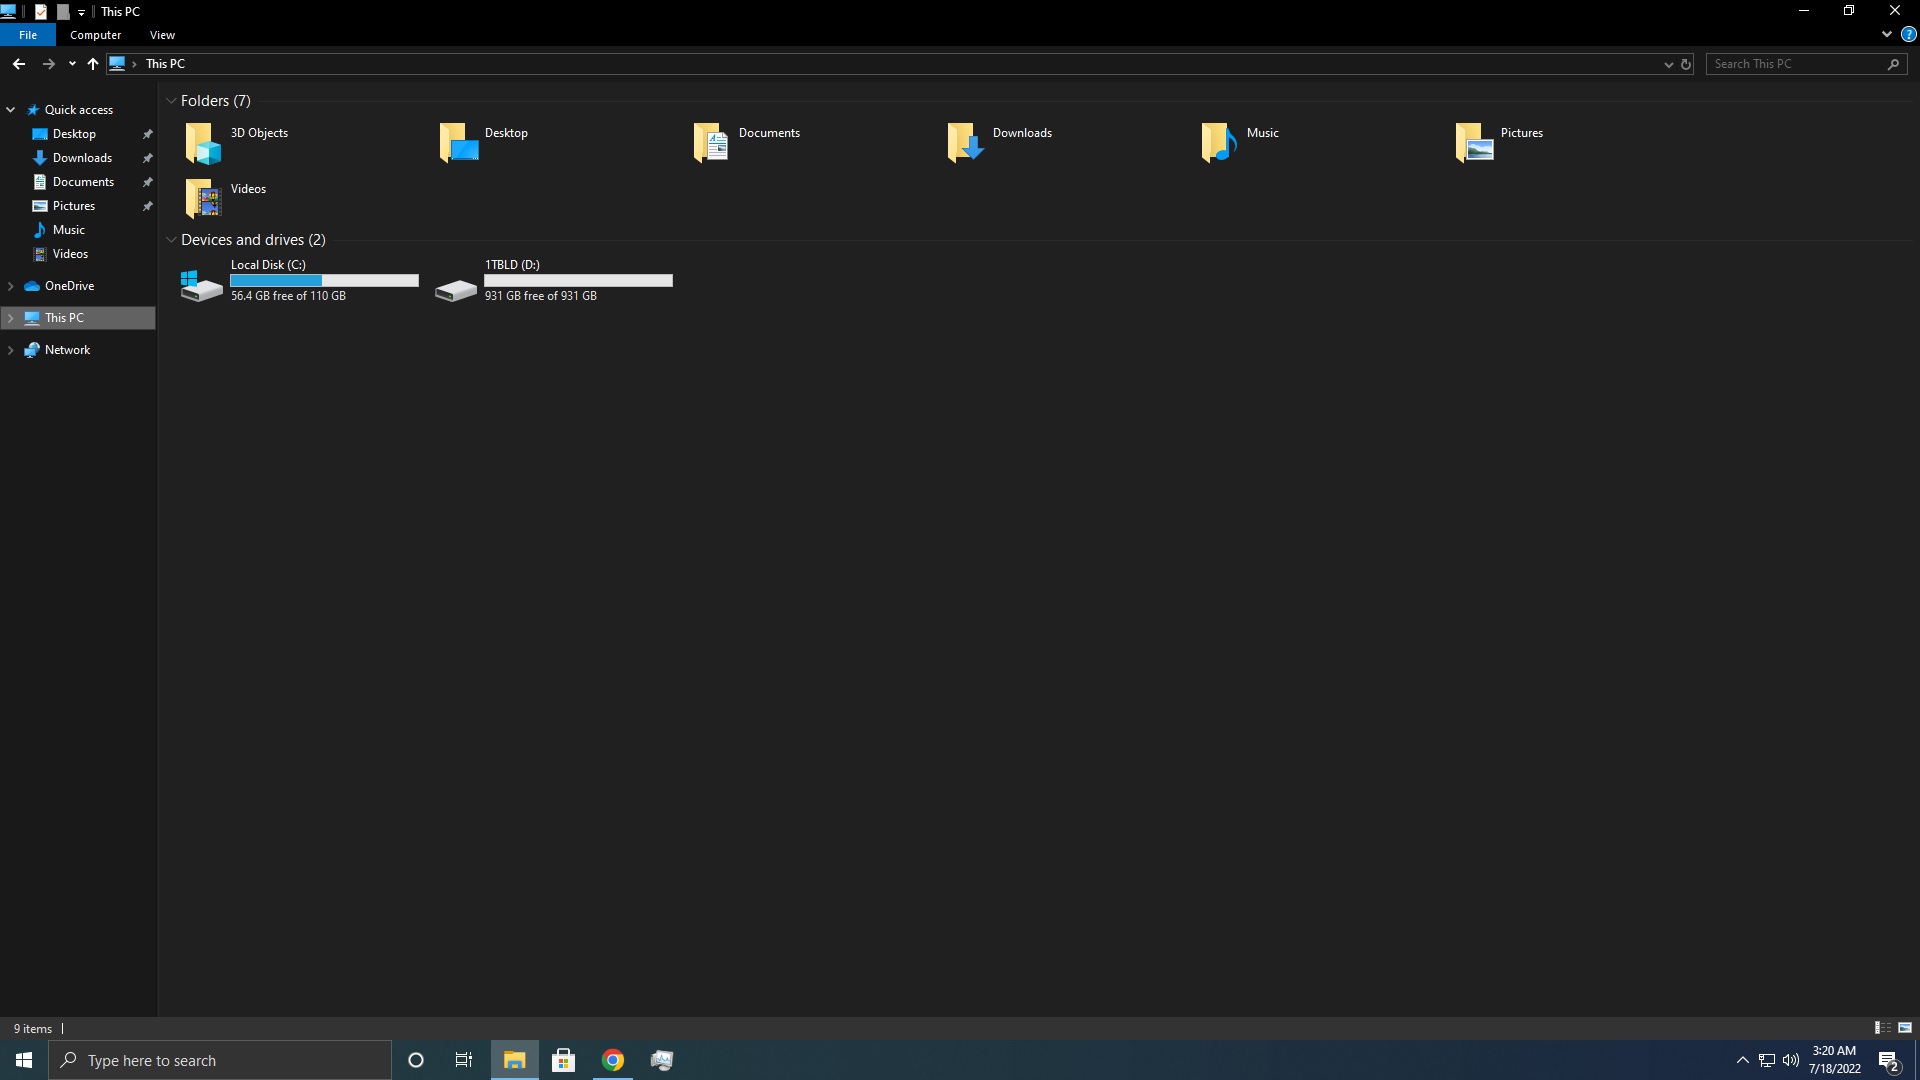Expand the Network item in the sidebar

[10, 349]
